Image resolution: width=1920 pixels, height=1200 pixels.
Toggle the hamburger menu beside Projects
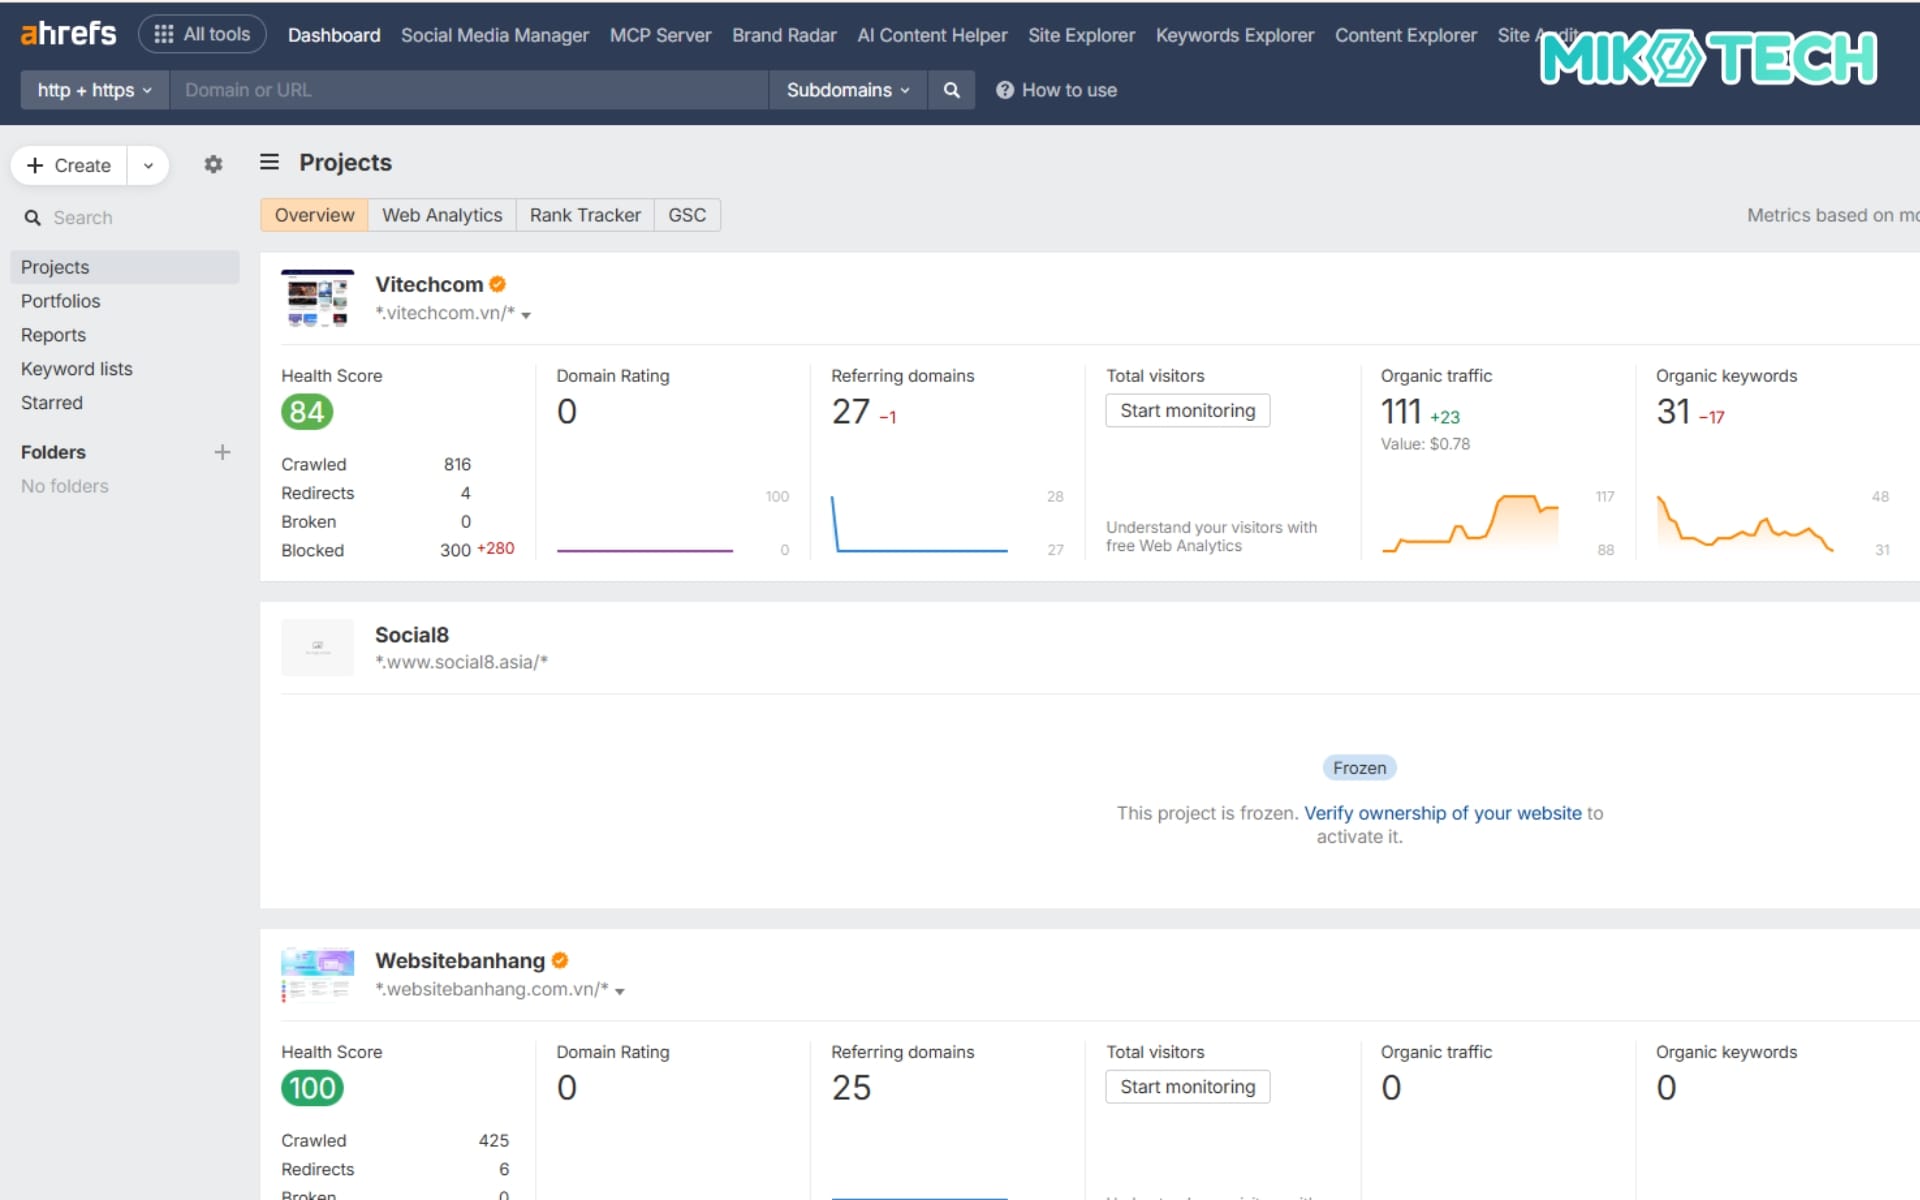click(269, 162)
